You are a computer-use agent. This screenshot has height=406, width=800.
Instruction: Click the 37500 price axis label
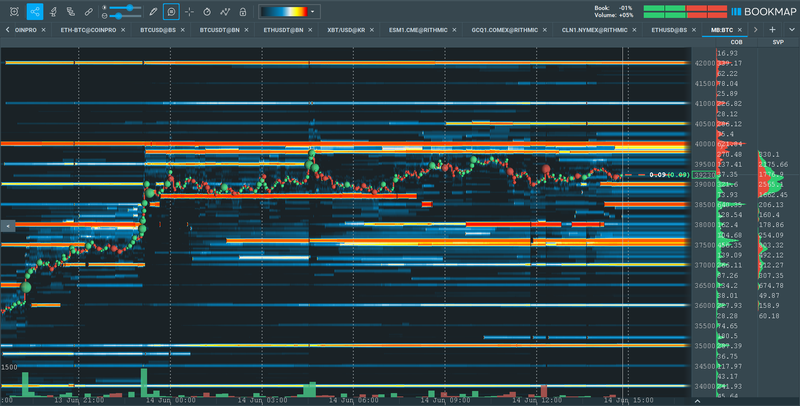click(x=704, y=245)
